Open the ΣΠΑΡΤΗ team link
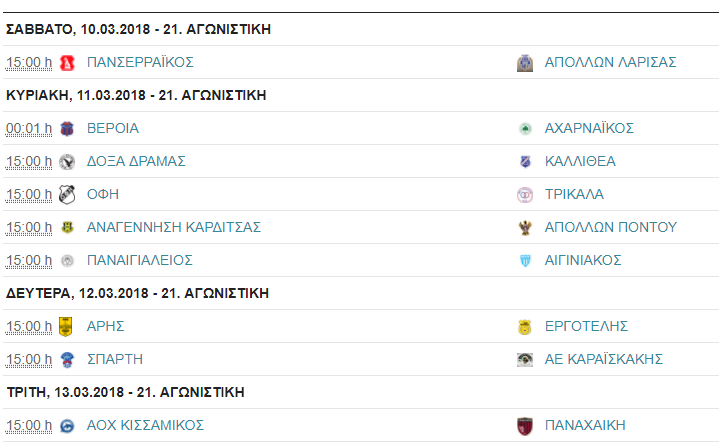This screenshot has height=442, width=719. point(115,359)
